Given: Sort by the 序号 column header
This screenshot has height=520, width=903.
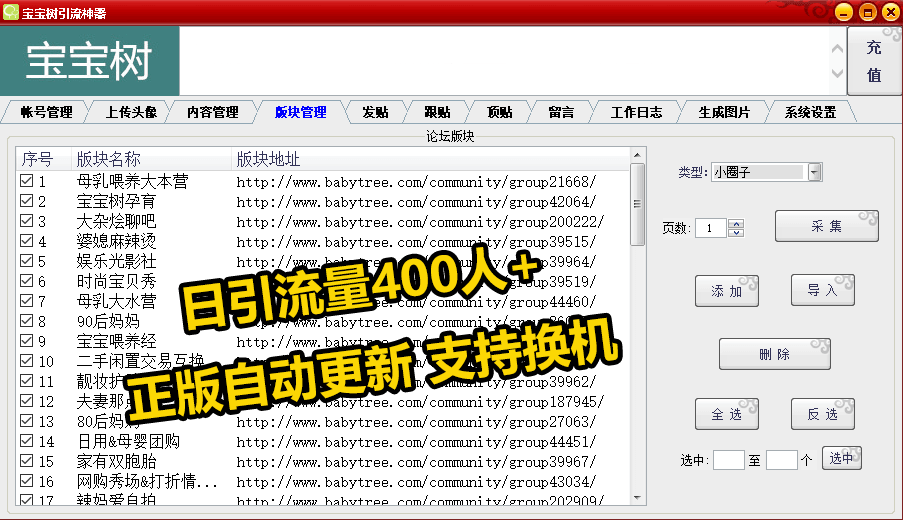Looking at the screenshot, I should tap(44, 159).
